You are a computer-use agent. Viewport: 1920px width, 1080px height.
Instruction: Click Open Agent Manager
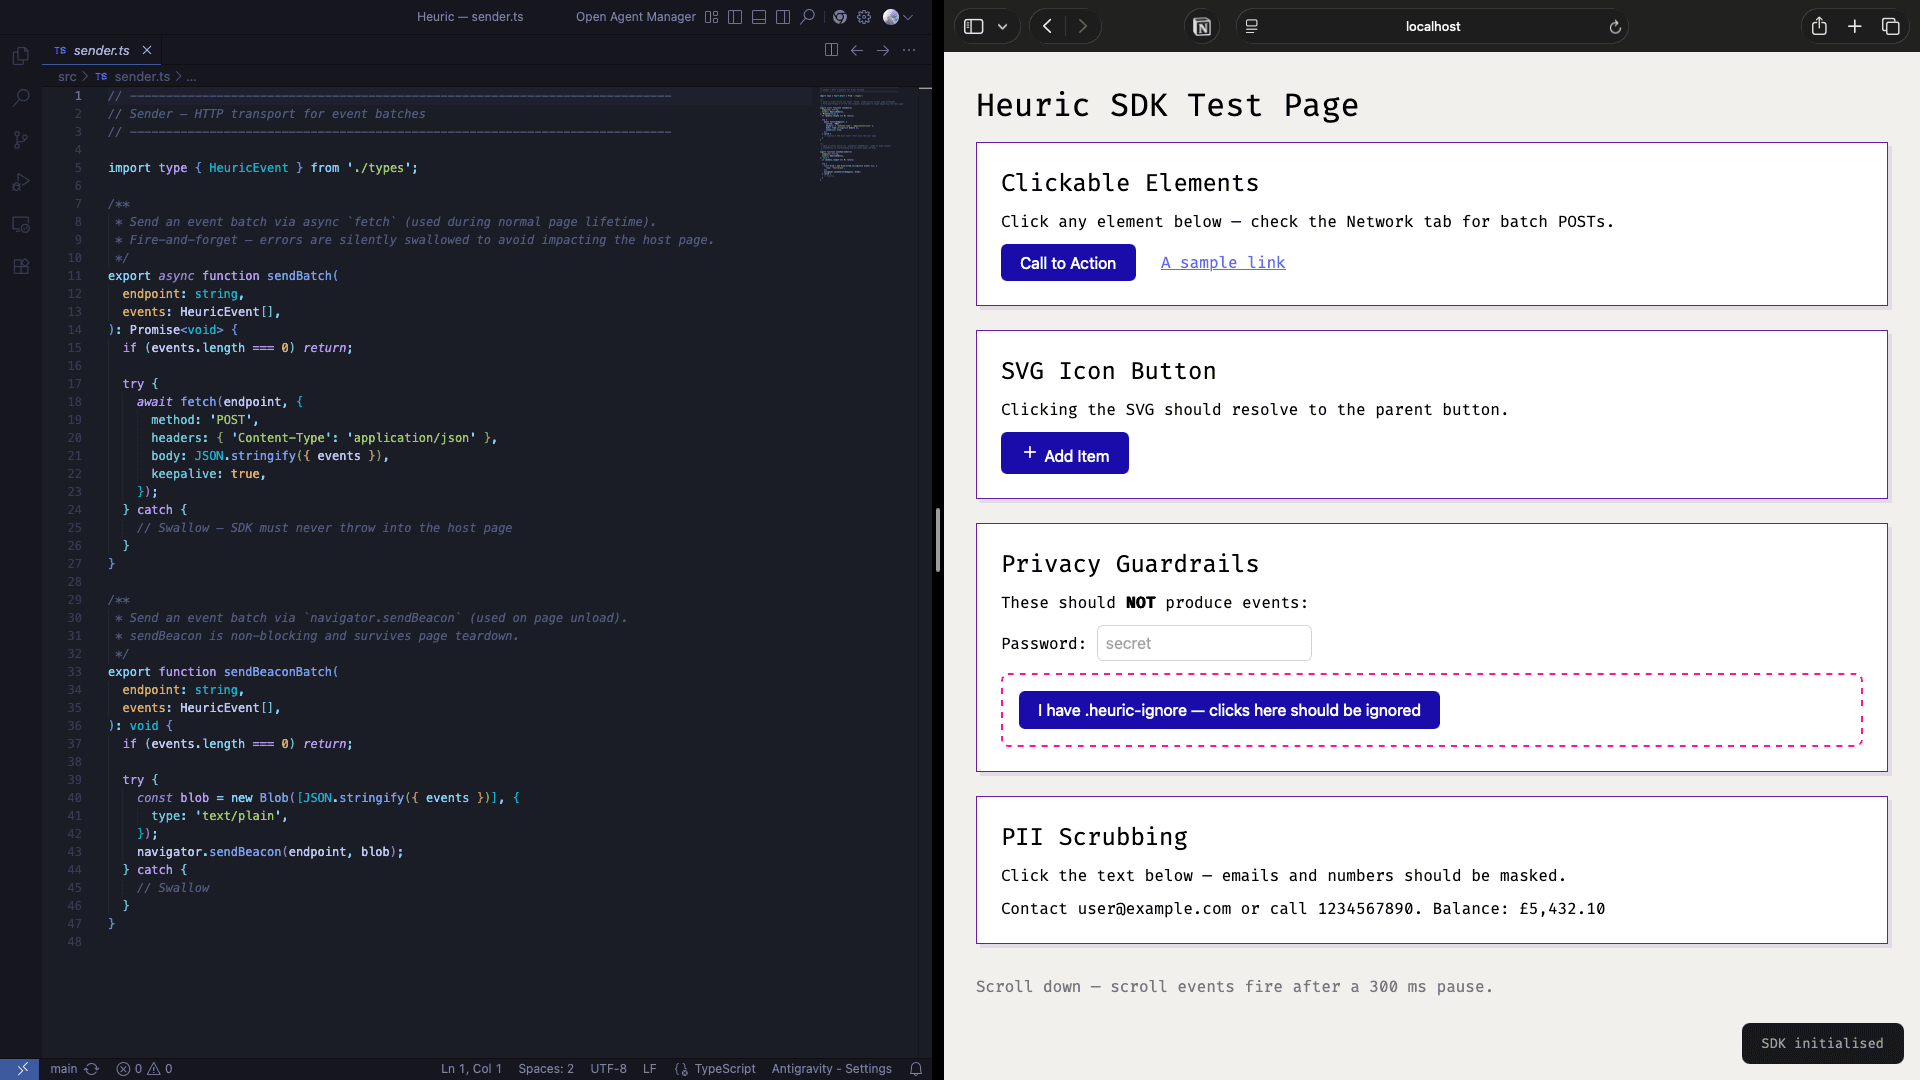tap(635, 17)
